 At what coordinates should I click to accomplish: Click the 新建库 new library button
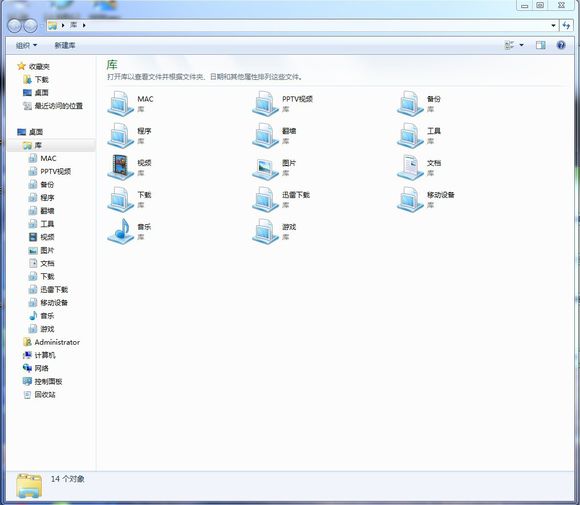click(65, 45)
